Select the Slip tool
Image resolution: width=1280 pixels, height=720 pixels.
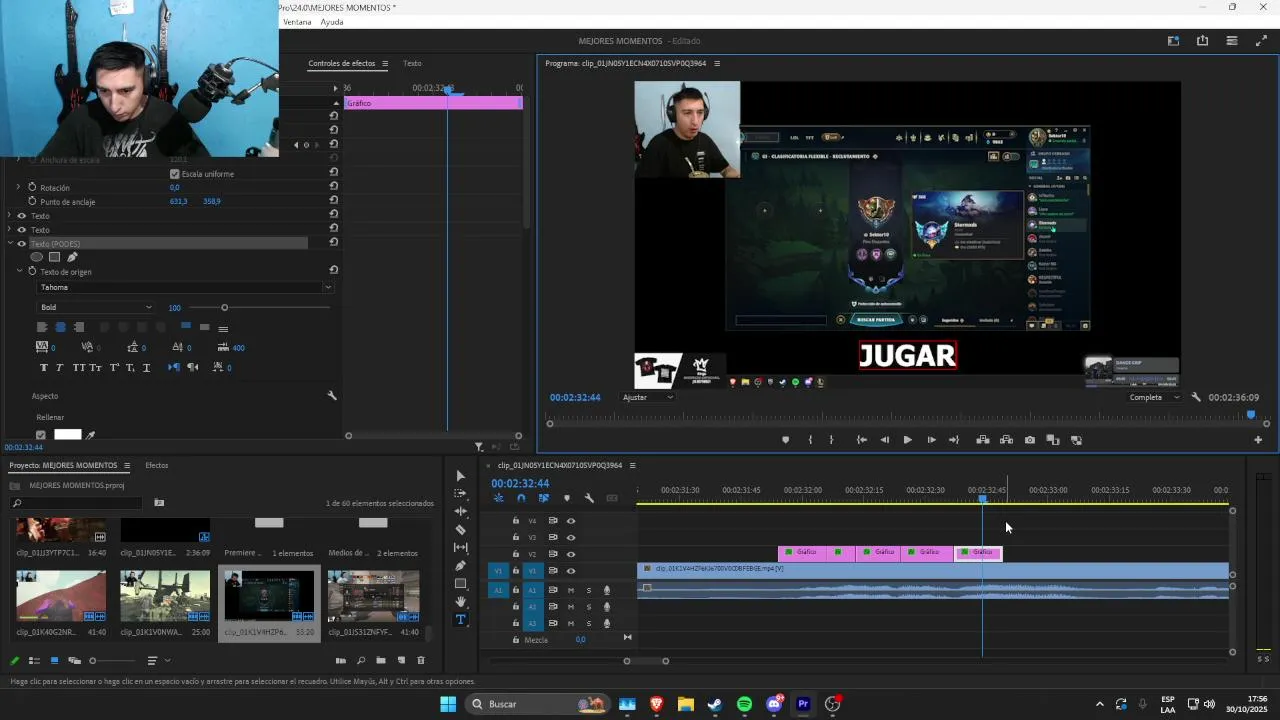(x=460, y=548)
